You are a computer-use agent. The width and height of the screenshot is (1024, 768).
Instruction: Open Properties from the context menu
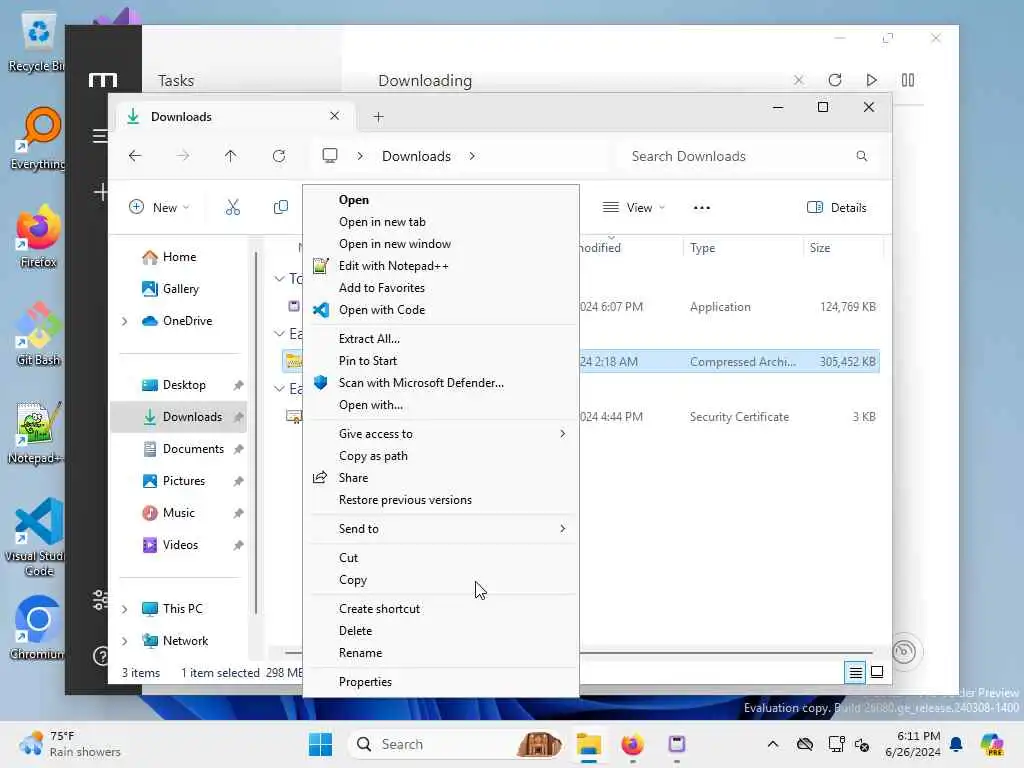click(365, 682)
